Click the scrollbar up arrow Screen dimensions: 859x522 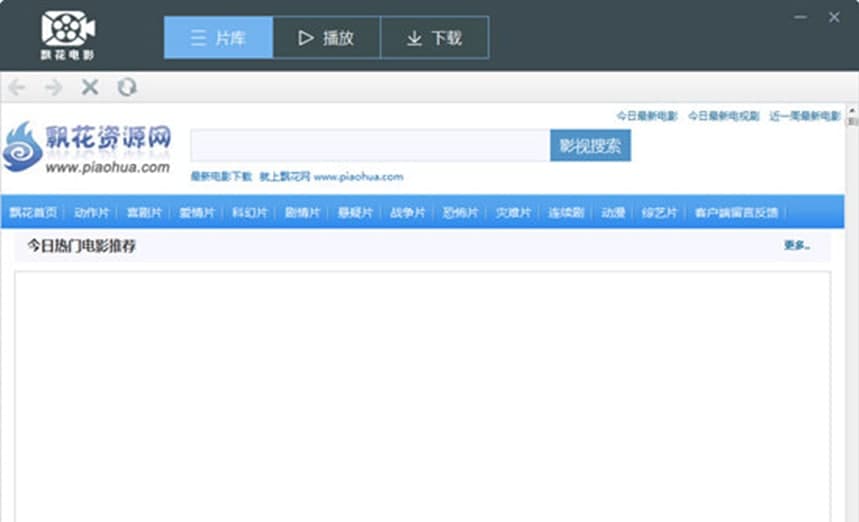coord(852,110)
